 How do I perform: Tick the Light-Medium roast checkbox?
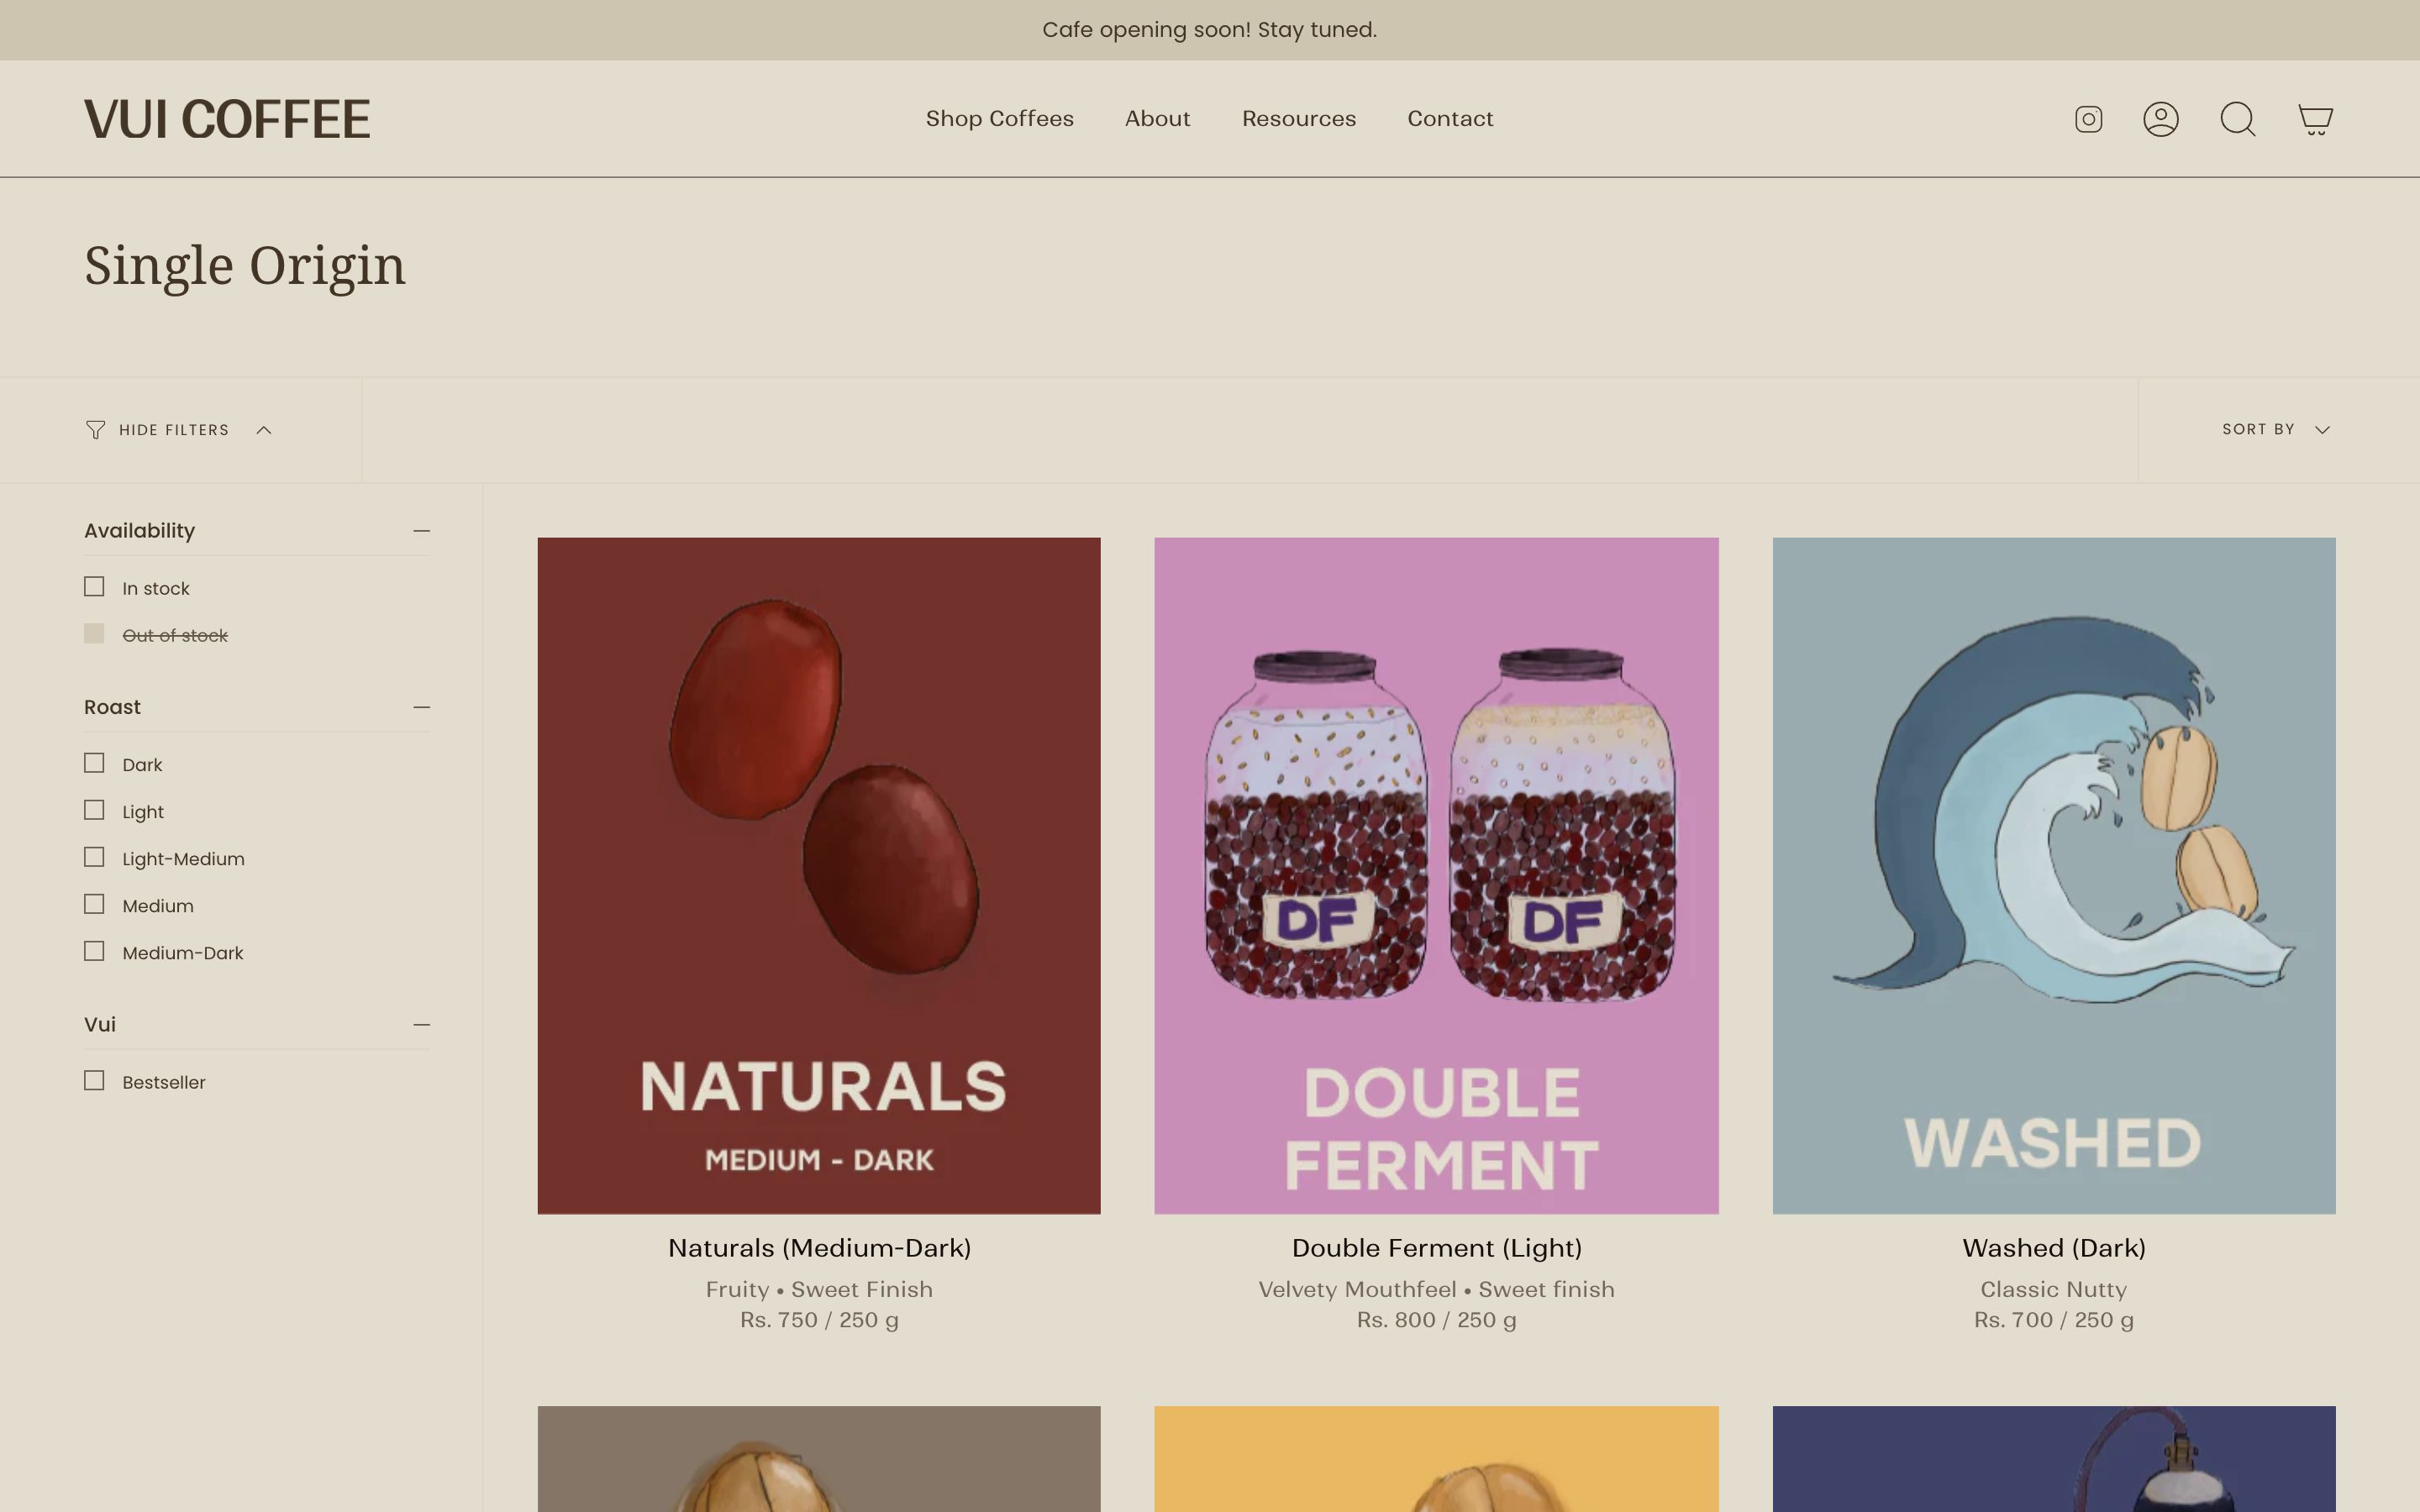pyautogui.click(x=94, y=857)
